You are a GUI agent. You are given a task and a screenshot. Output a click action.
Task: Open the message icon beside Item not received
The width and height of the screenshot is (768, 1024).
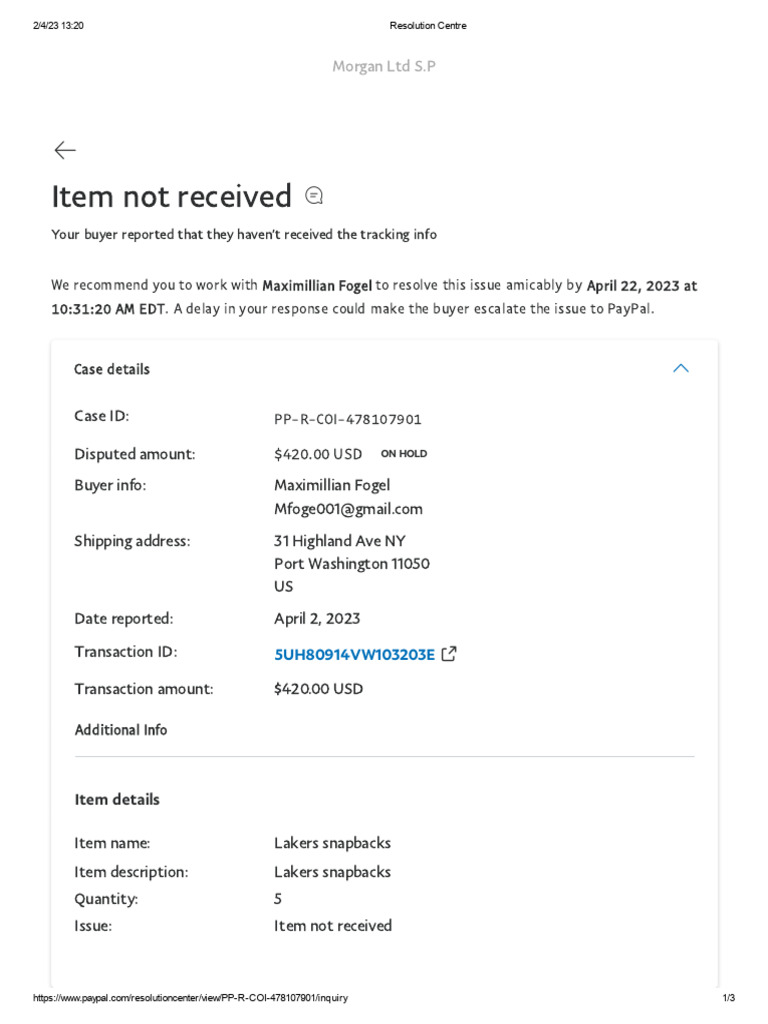314,196
